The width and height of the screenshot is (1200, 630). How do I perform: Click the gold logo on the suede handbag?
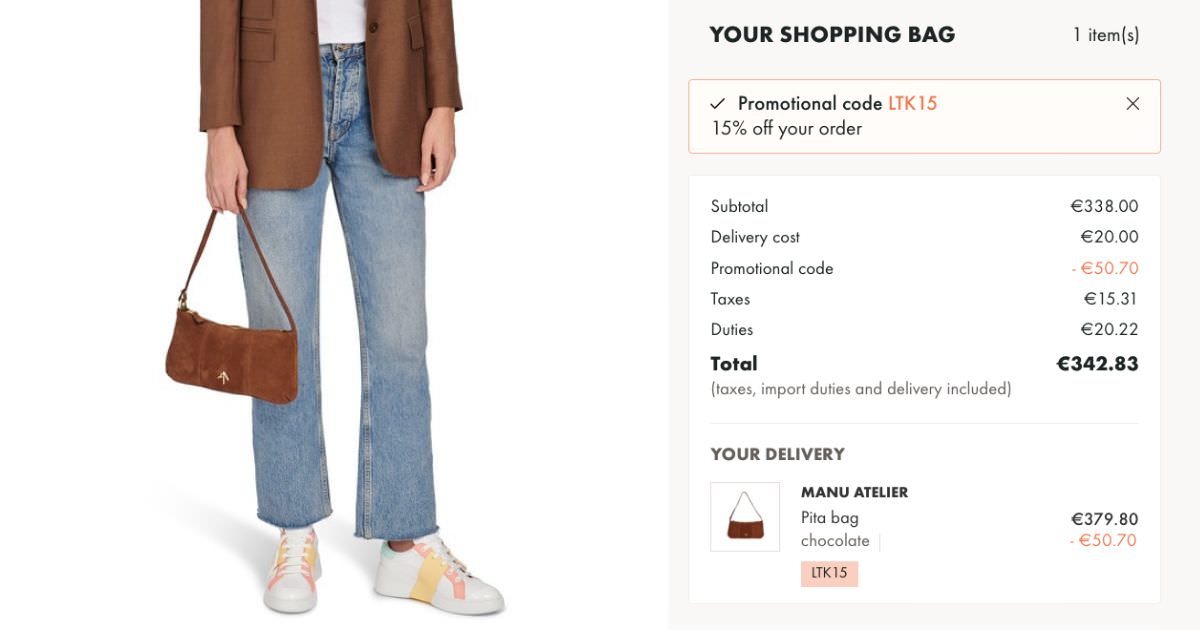click(x=223, y=376)
